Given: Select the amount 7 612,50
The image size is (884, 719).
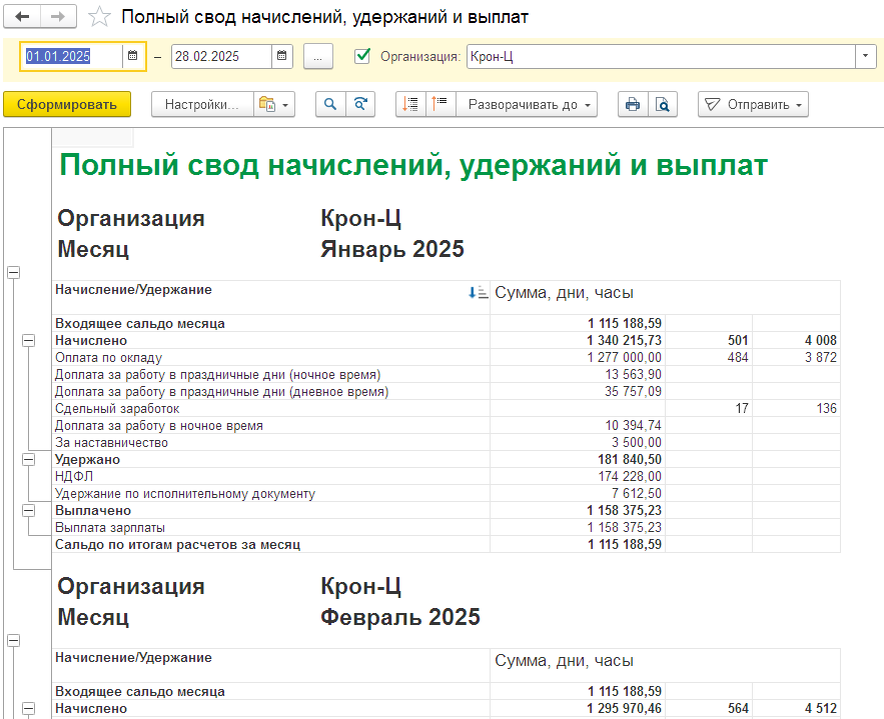Looking at the screenshot, I should click(637, 493).
